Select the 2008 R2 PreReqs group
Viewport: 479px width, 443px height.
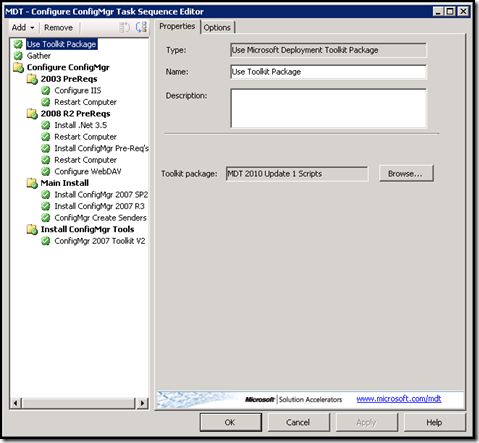[75, 114]
